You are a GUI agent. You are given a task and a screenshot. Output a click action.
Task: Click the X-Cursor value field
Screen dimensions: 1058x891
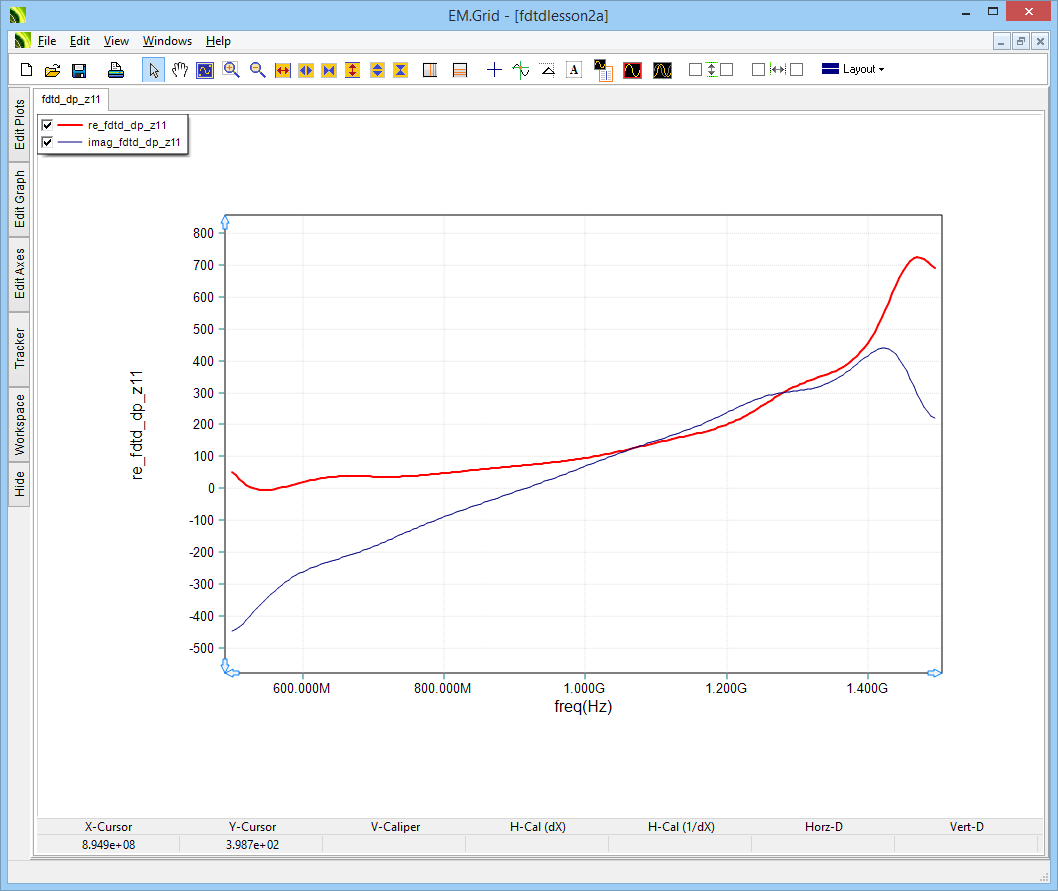tap(108, 845)
